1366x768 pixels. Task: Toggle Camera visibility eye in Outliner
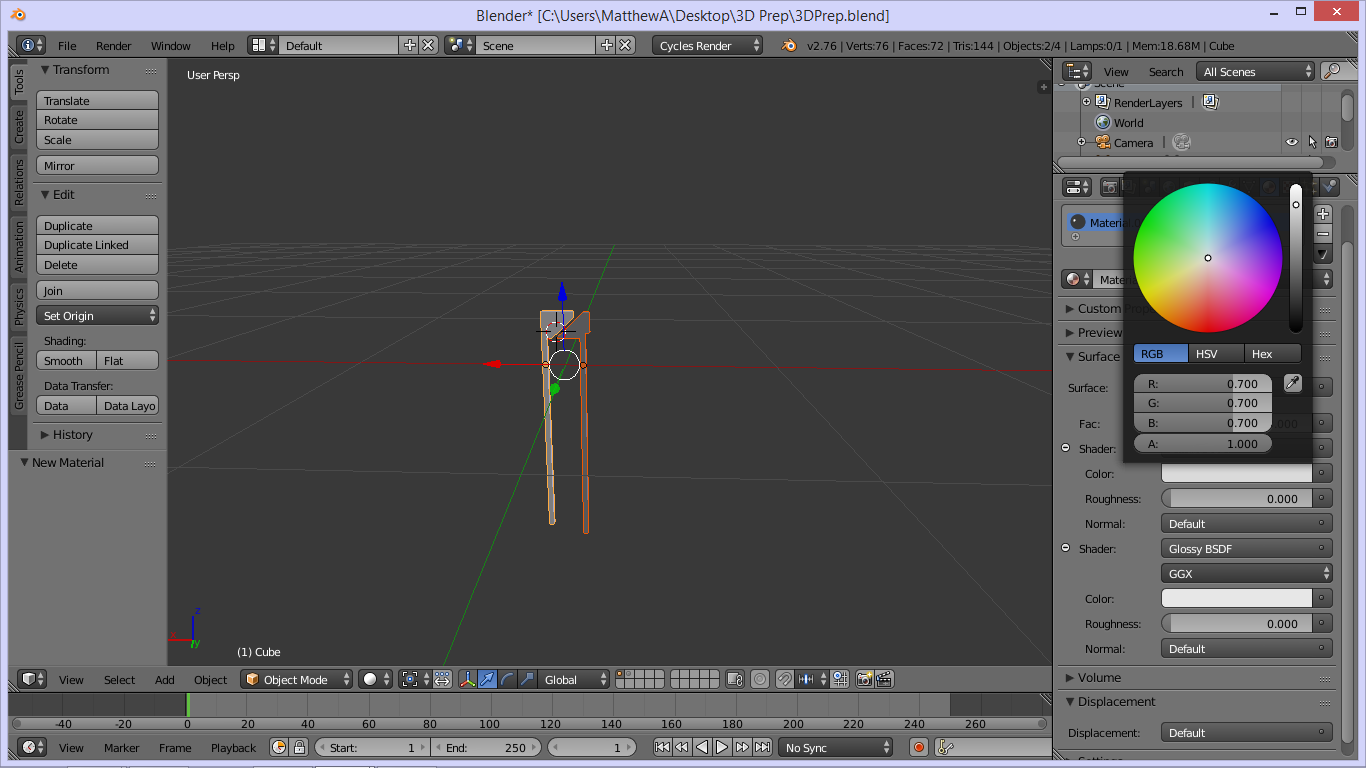pyautogui.click(x=1291, y=142)
